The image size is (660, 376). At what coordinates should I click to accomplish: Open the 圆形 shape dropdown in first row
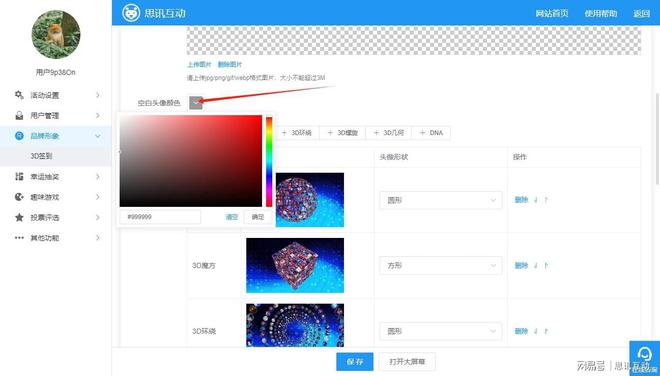click(441, 200)
